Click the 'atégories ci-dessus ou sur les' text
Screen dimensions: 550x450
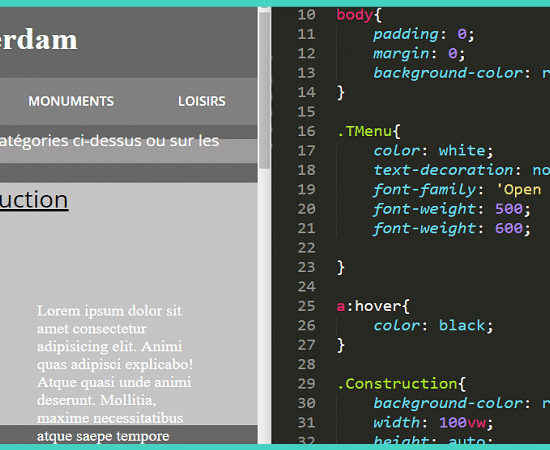pyautogui.click(x=109, y=141)
